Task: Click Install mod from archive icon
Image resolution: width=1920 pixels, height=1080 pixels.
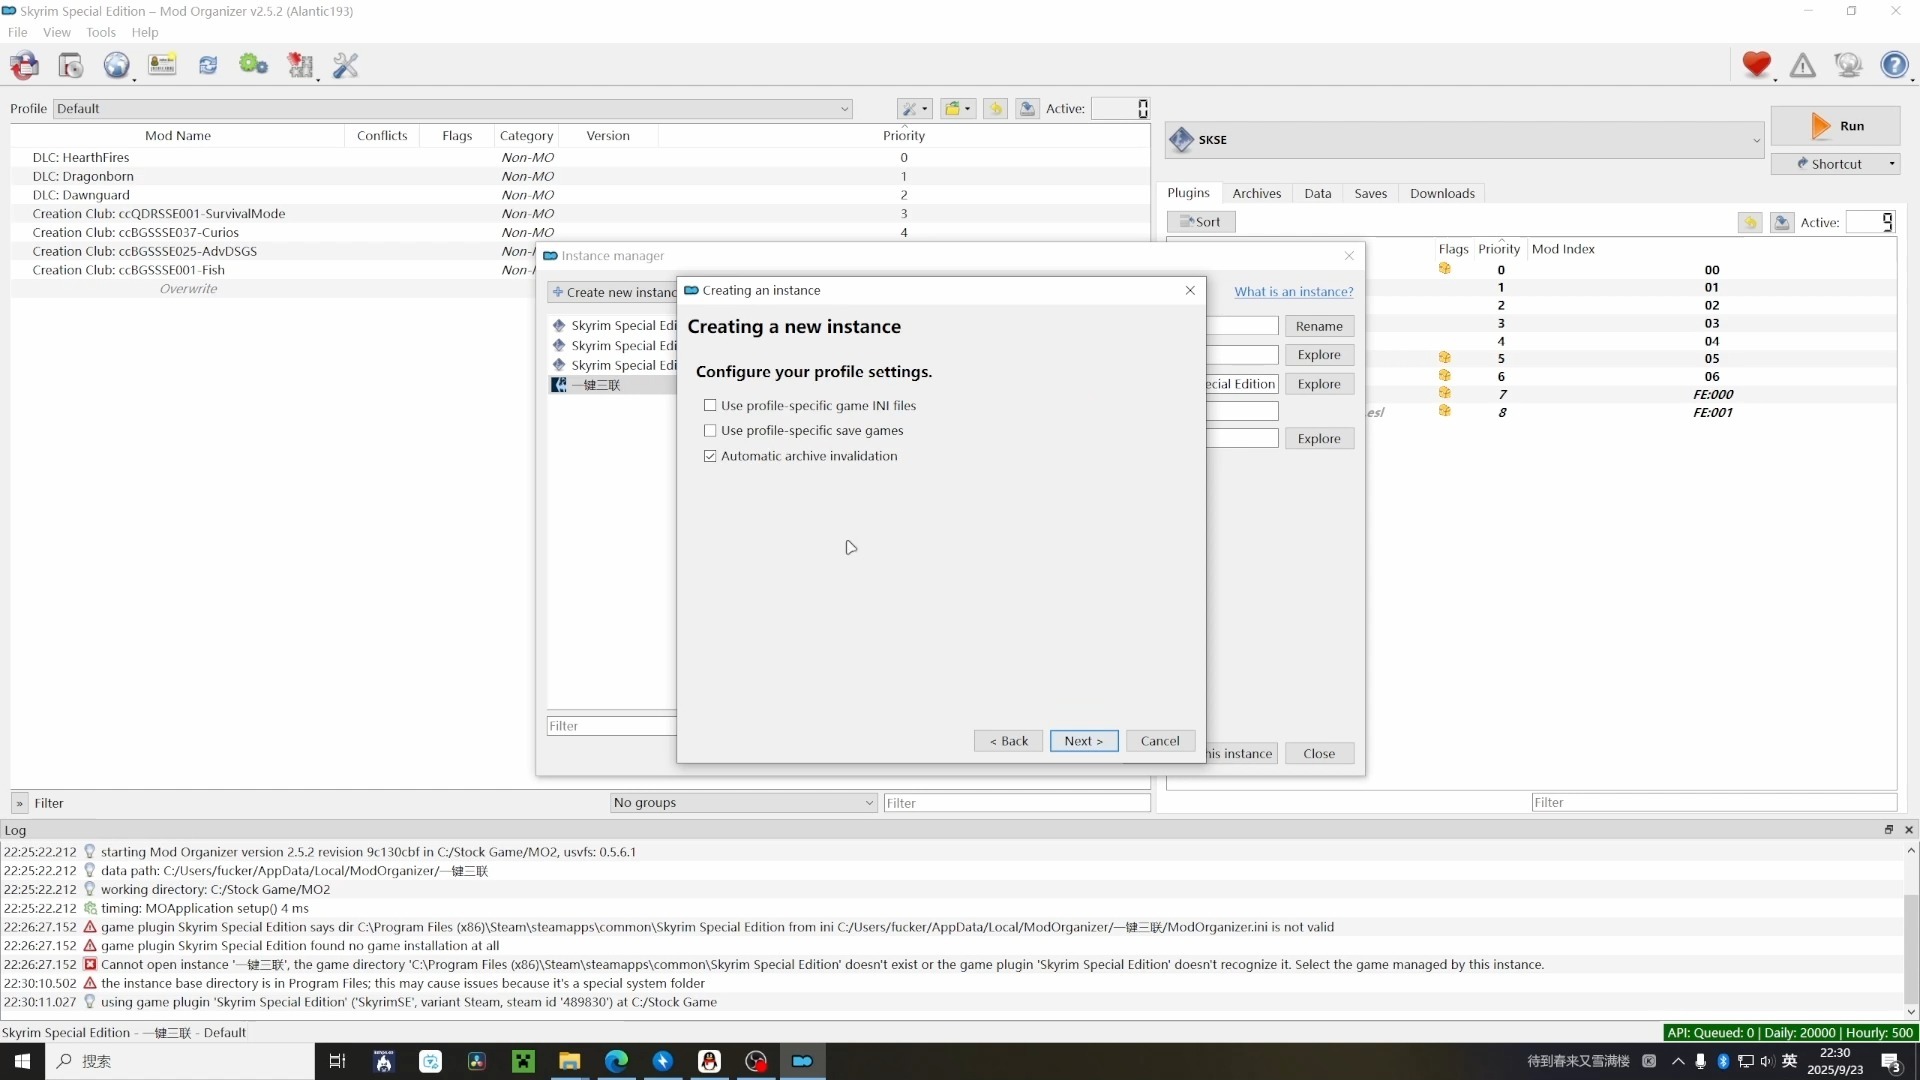Action: pyautogui.click(x=70, y=66)
